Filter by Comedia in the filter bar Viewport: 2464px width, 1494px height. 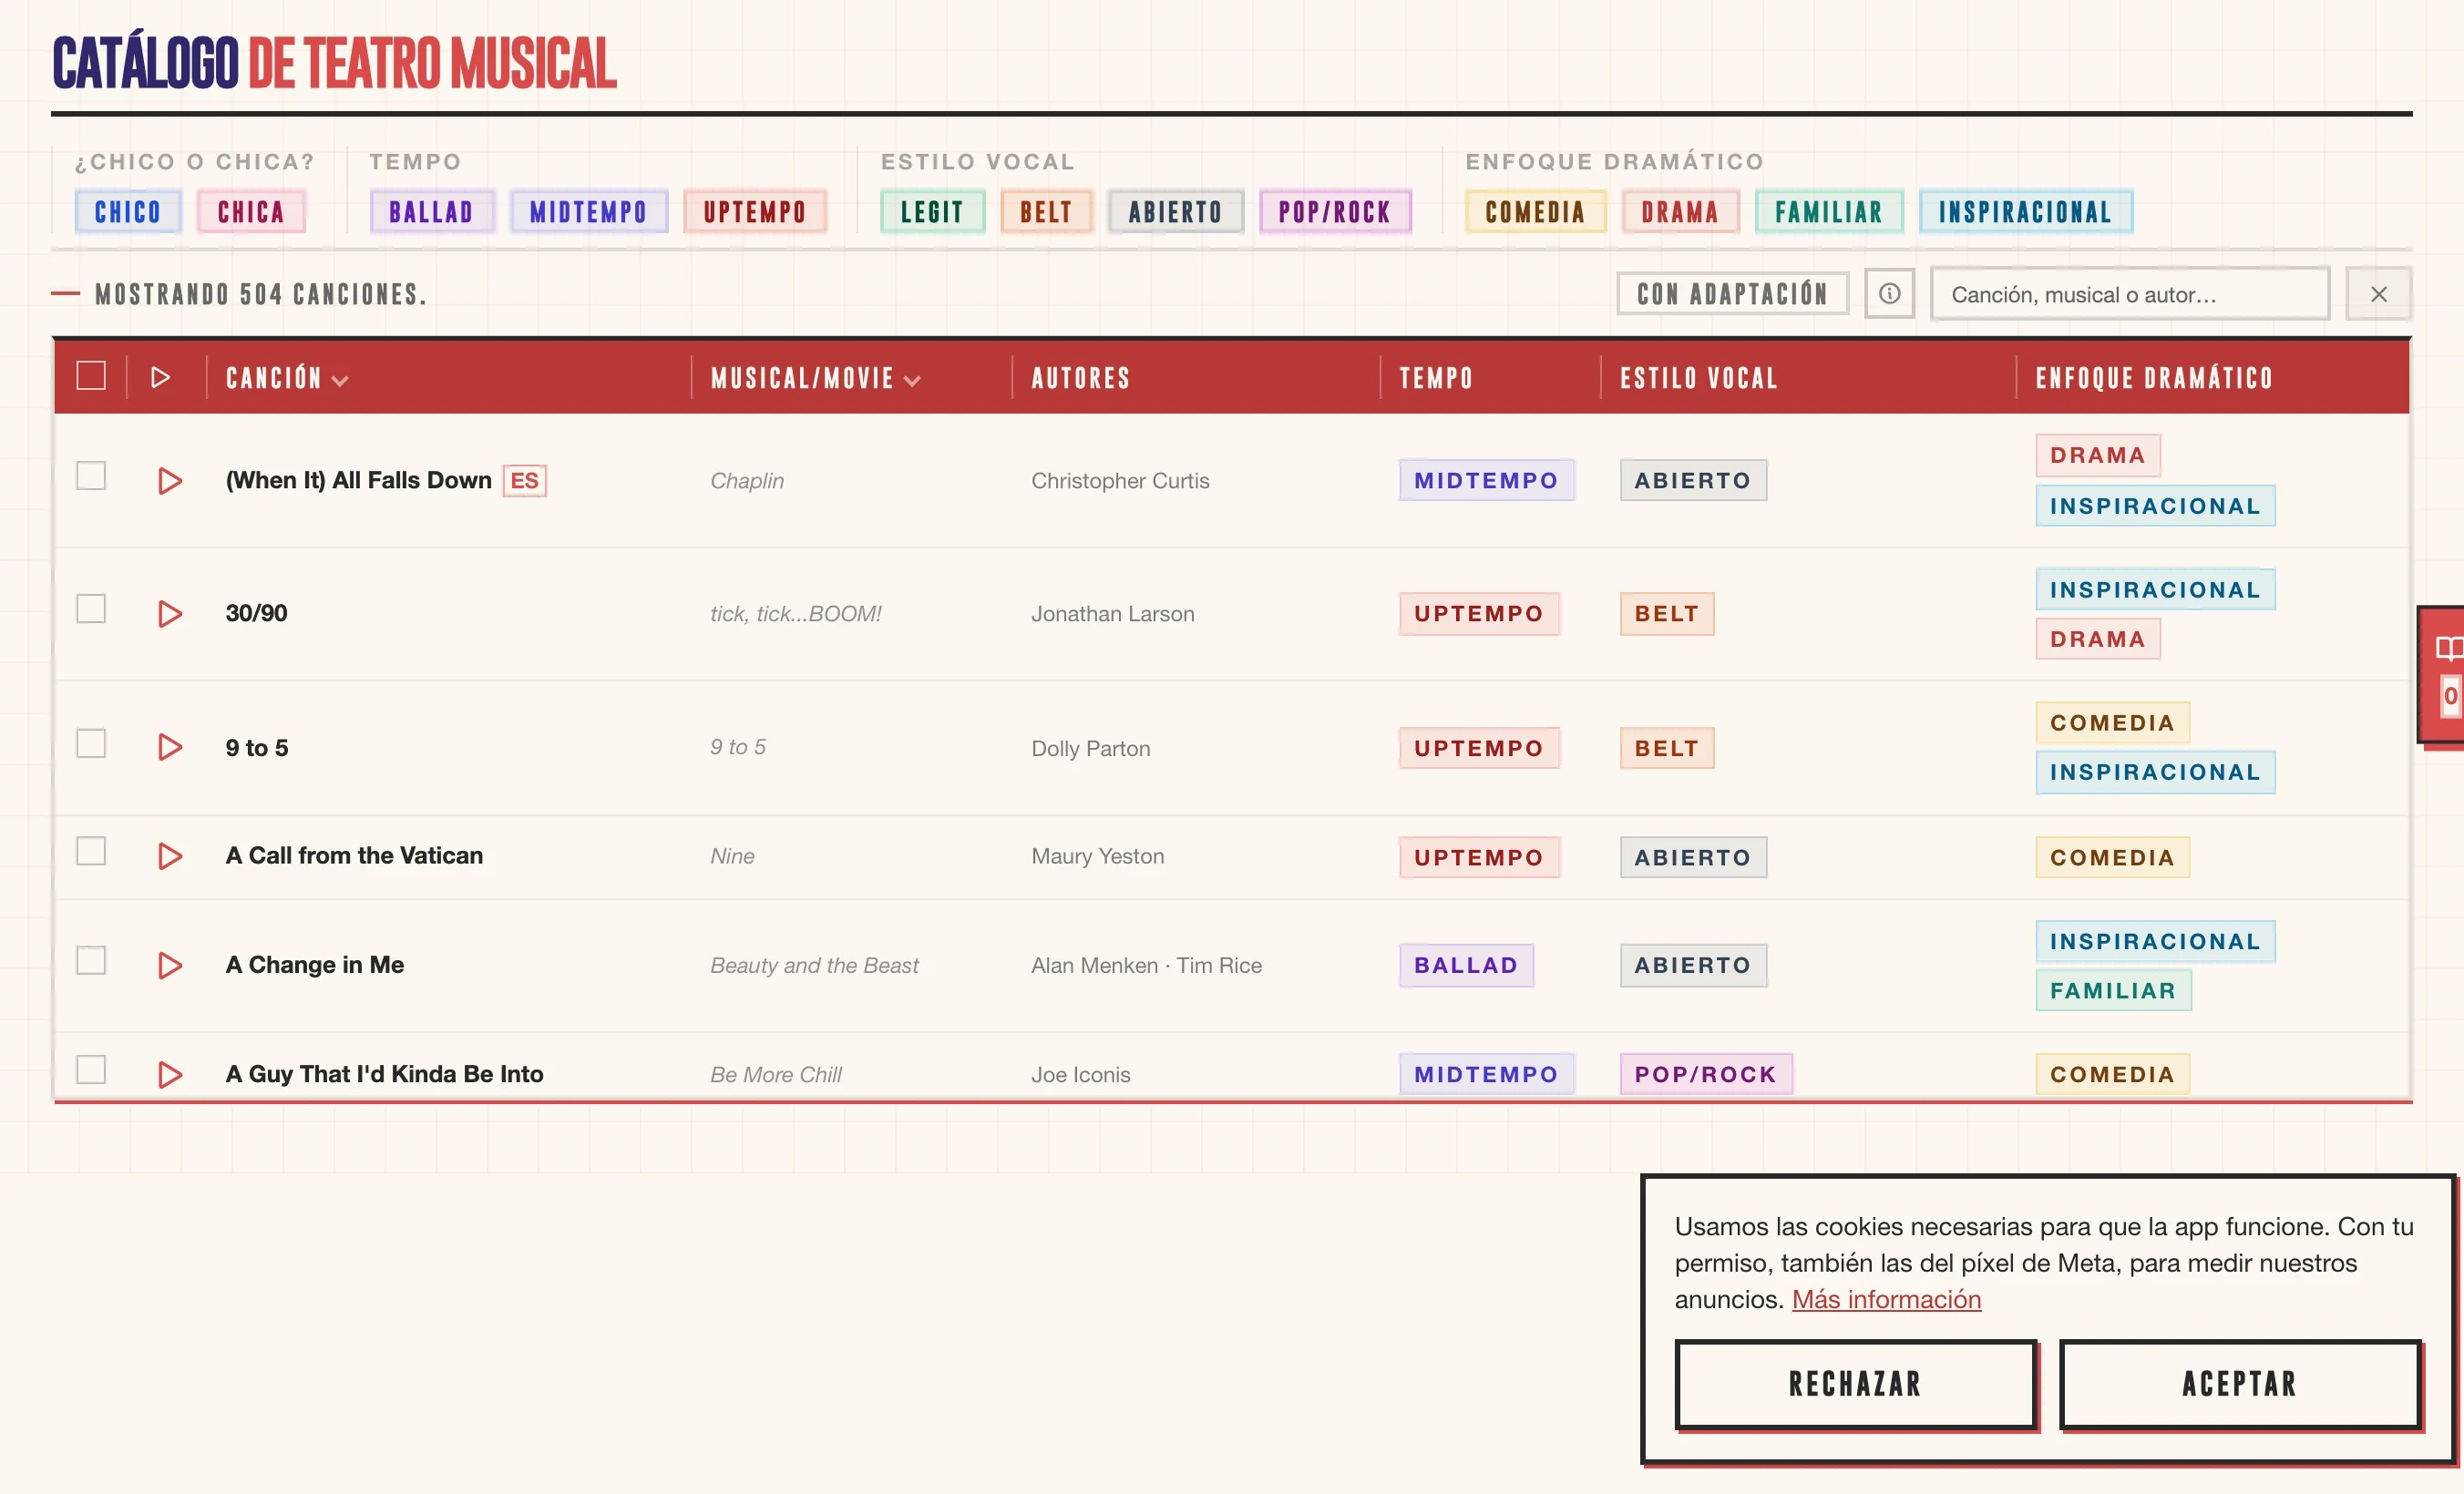[x=1535, y=212]
